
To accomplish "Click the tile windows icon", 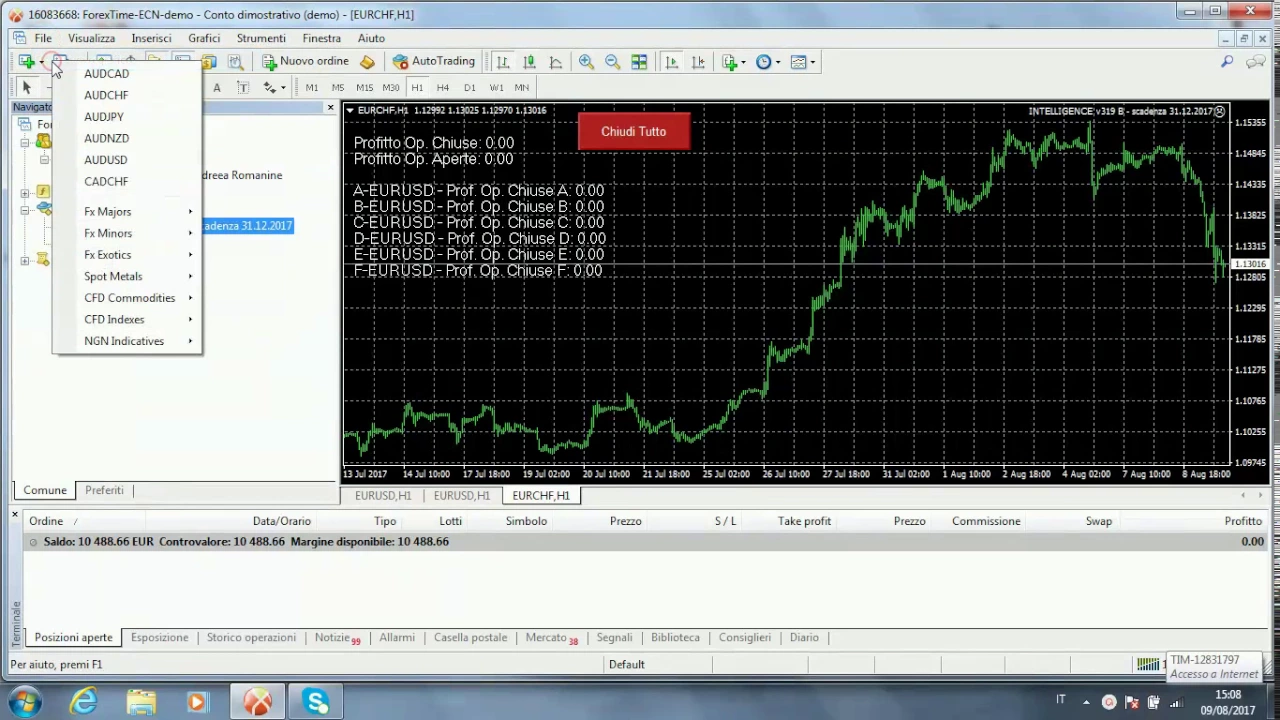I will (639, 62).
